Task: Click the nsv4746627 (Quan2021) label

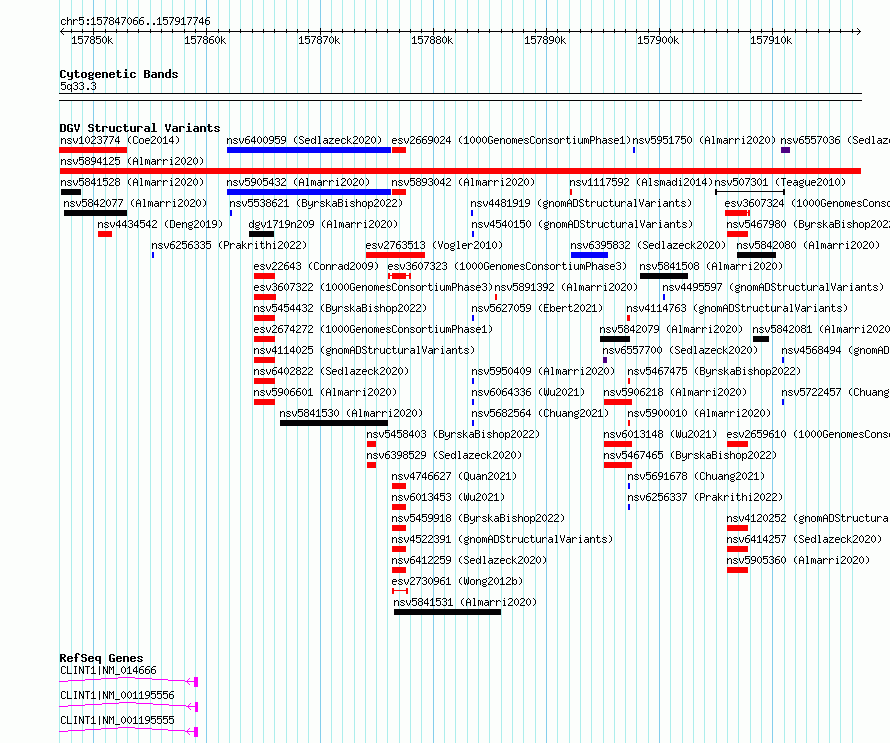Action: coord(454,476)
